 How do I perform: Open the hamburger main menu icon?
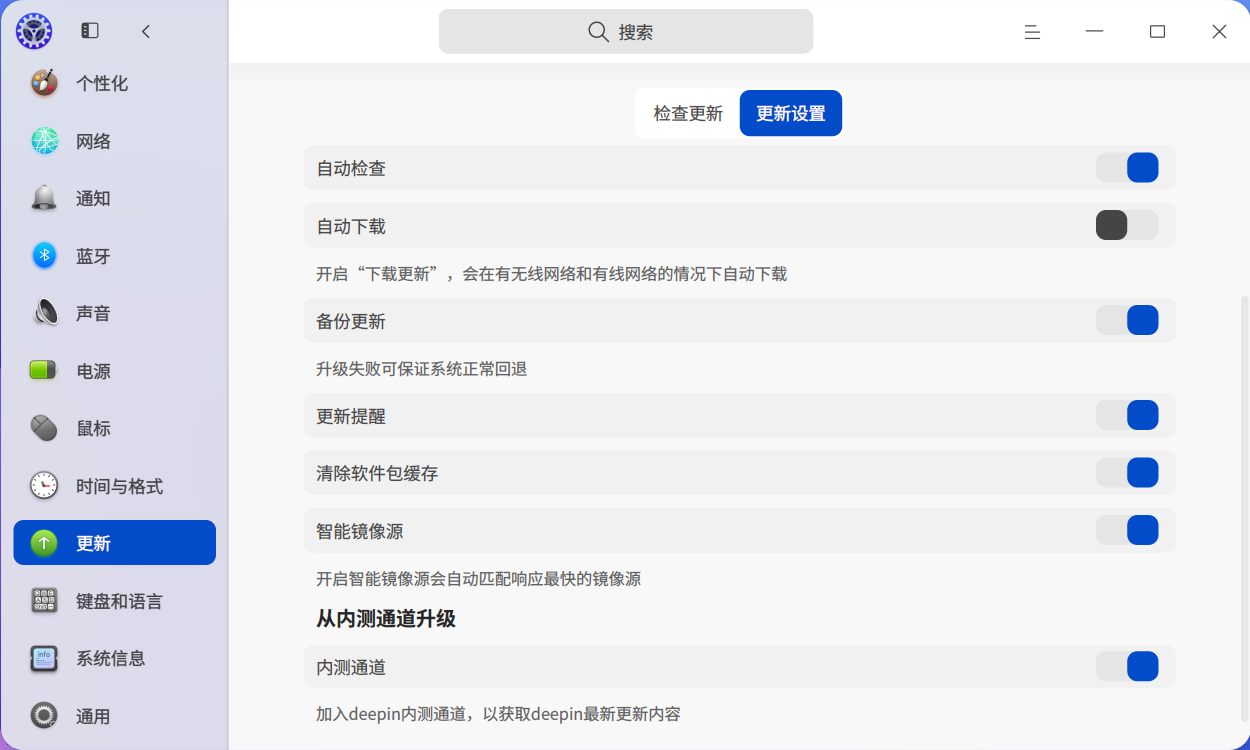point(1033,32)
